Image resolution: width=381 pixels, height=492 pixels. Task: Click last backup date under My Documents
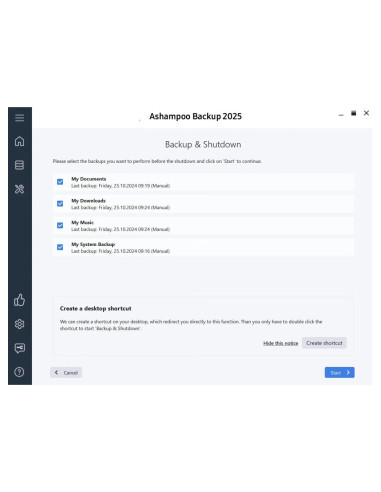click(120, 186)
